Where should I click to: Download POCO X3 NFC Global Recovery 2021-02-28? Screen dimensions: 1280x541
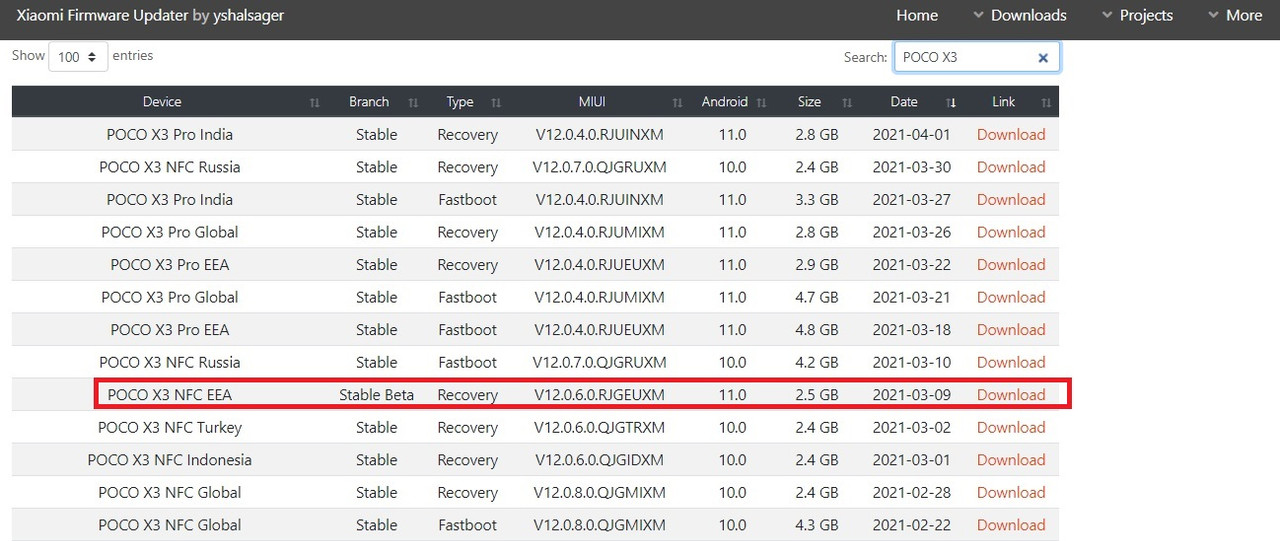(1011, 492)
